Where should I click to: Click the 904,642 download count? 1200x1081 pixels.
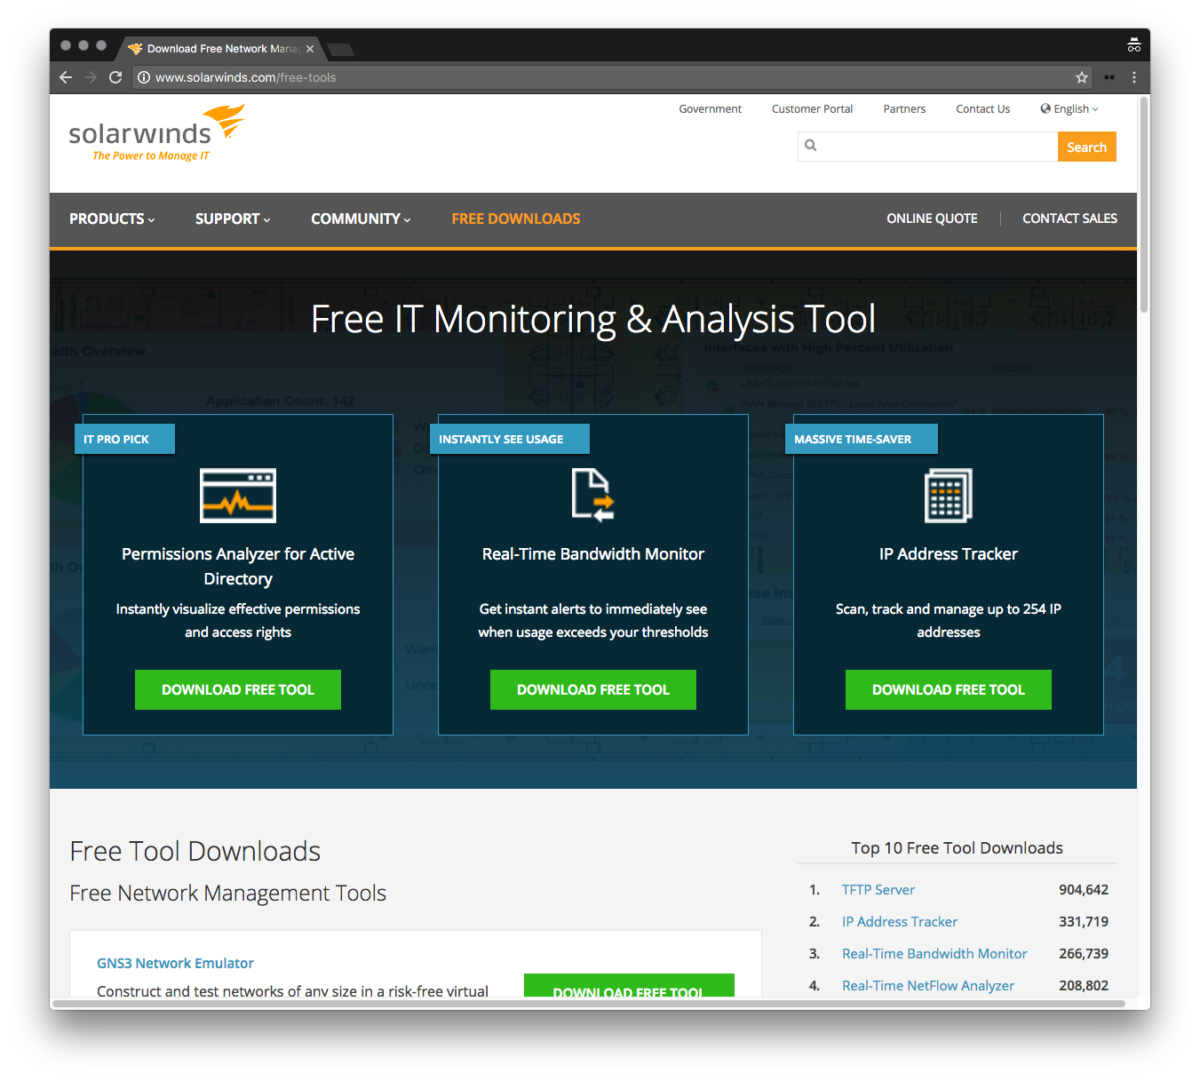tap(1084, 889)
